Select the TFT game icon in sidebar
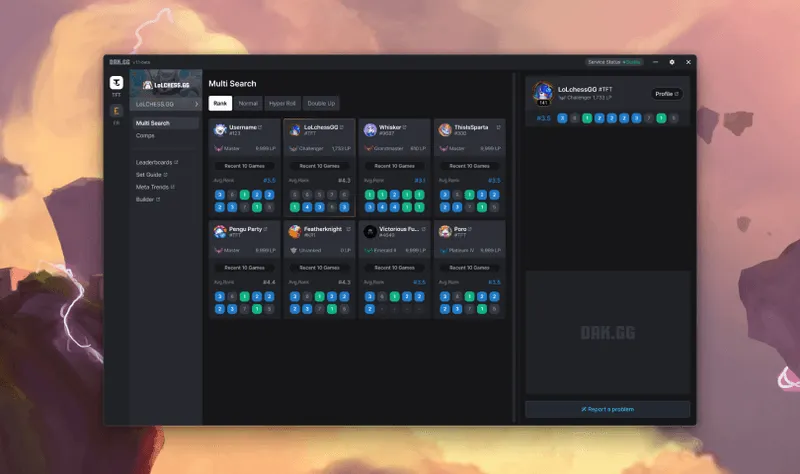800x474 pixels. (x=116, y=83)
